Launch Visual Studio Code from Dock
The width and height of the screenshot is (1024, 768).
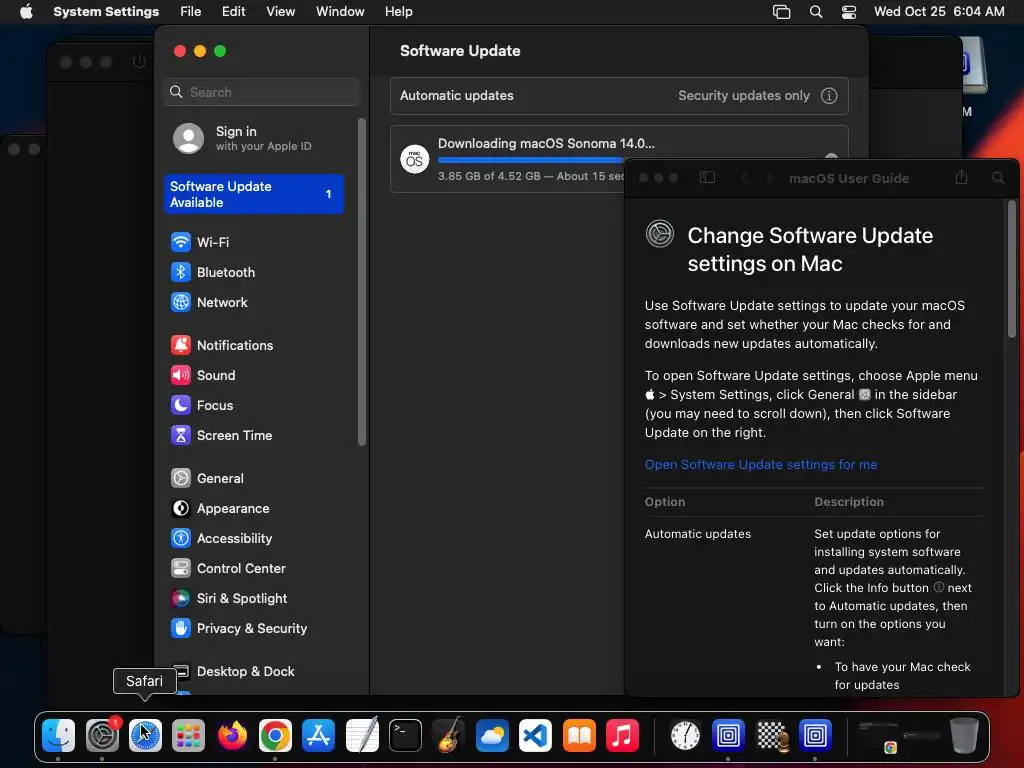click(x=536, y=735)
